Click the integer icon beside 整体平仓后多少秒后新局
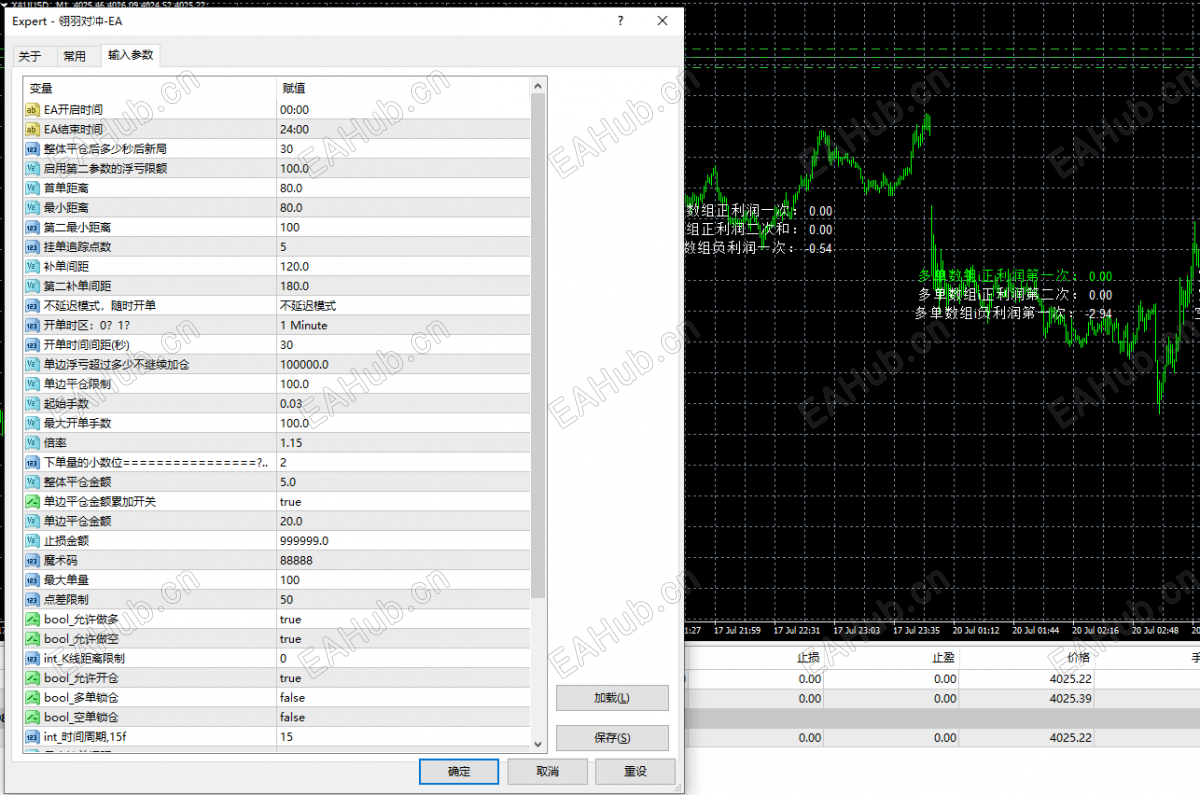The image size is (1200, 795). point(32,149)
